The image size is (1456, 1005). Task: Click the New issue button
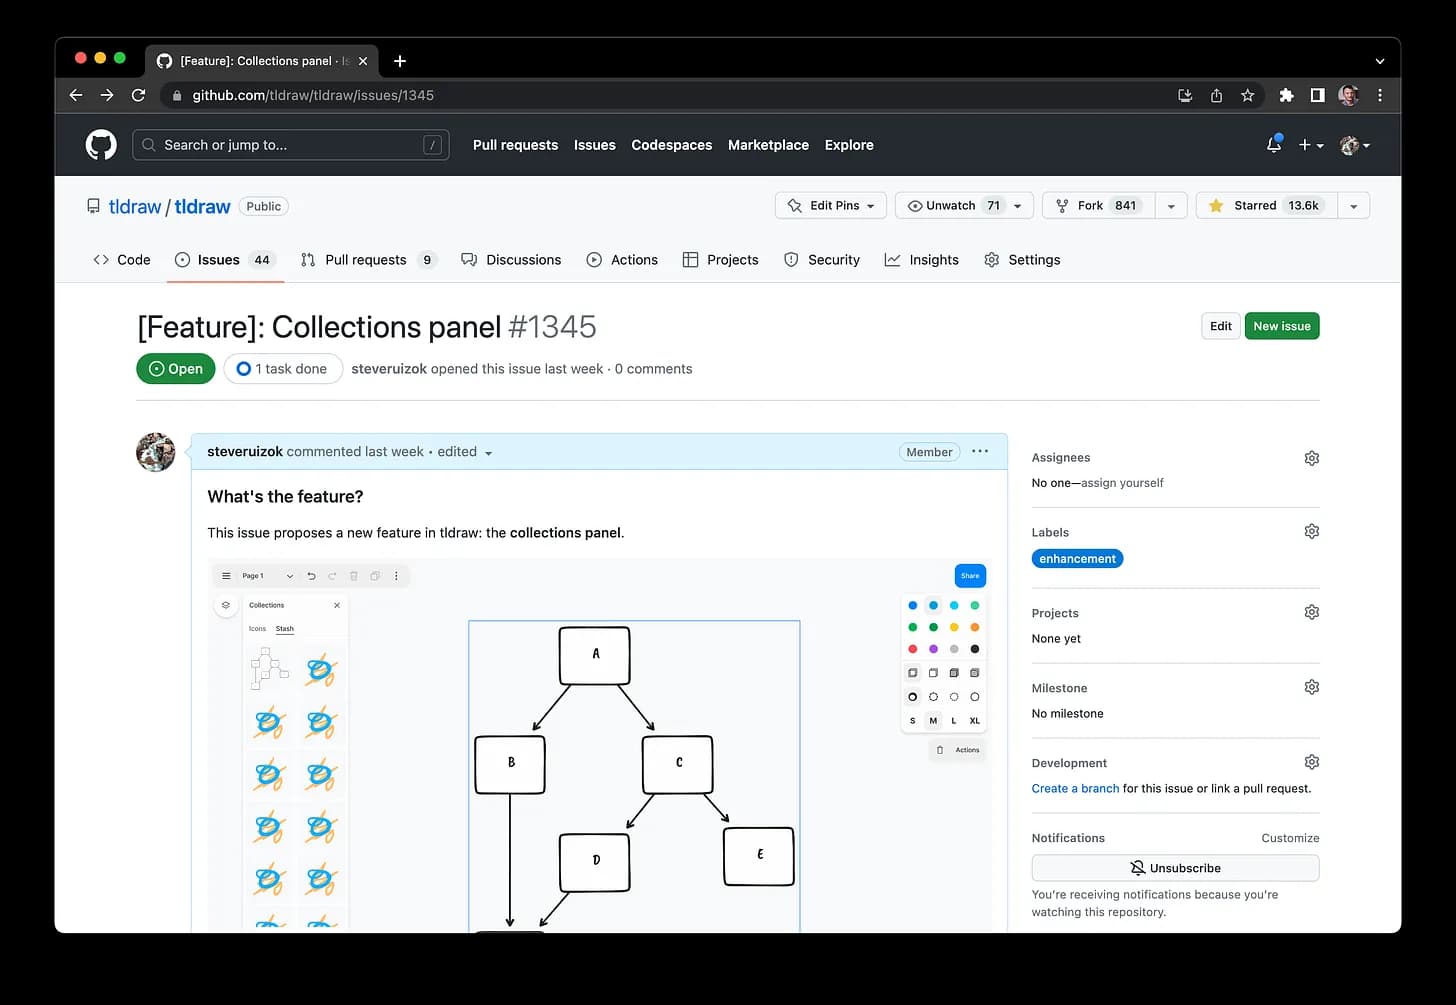point(1282,326)
